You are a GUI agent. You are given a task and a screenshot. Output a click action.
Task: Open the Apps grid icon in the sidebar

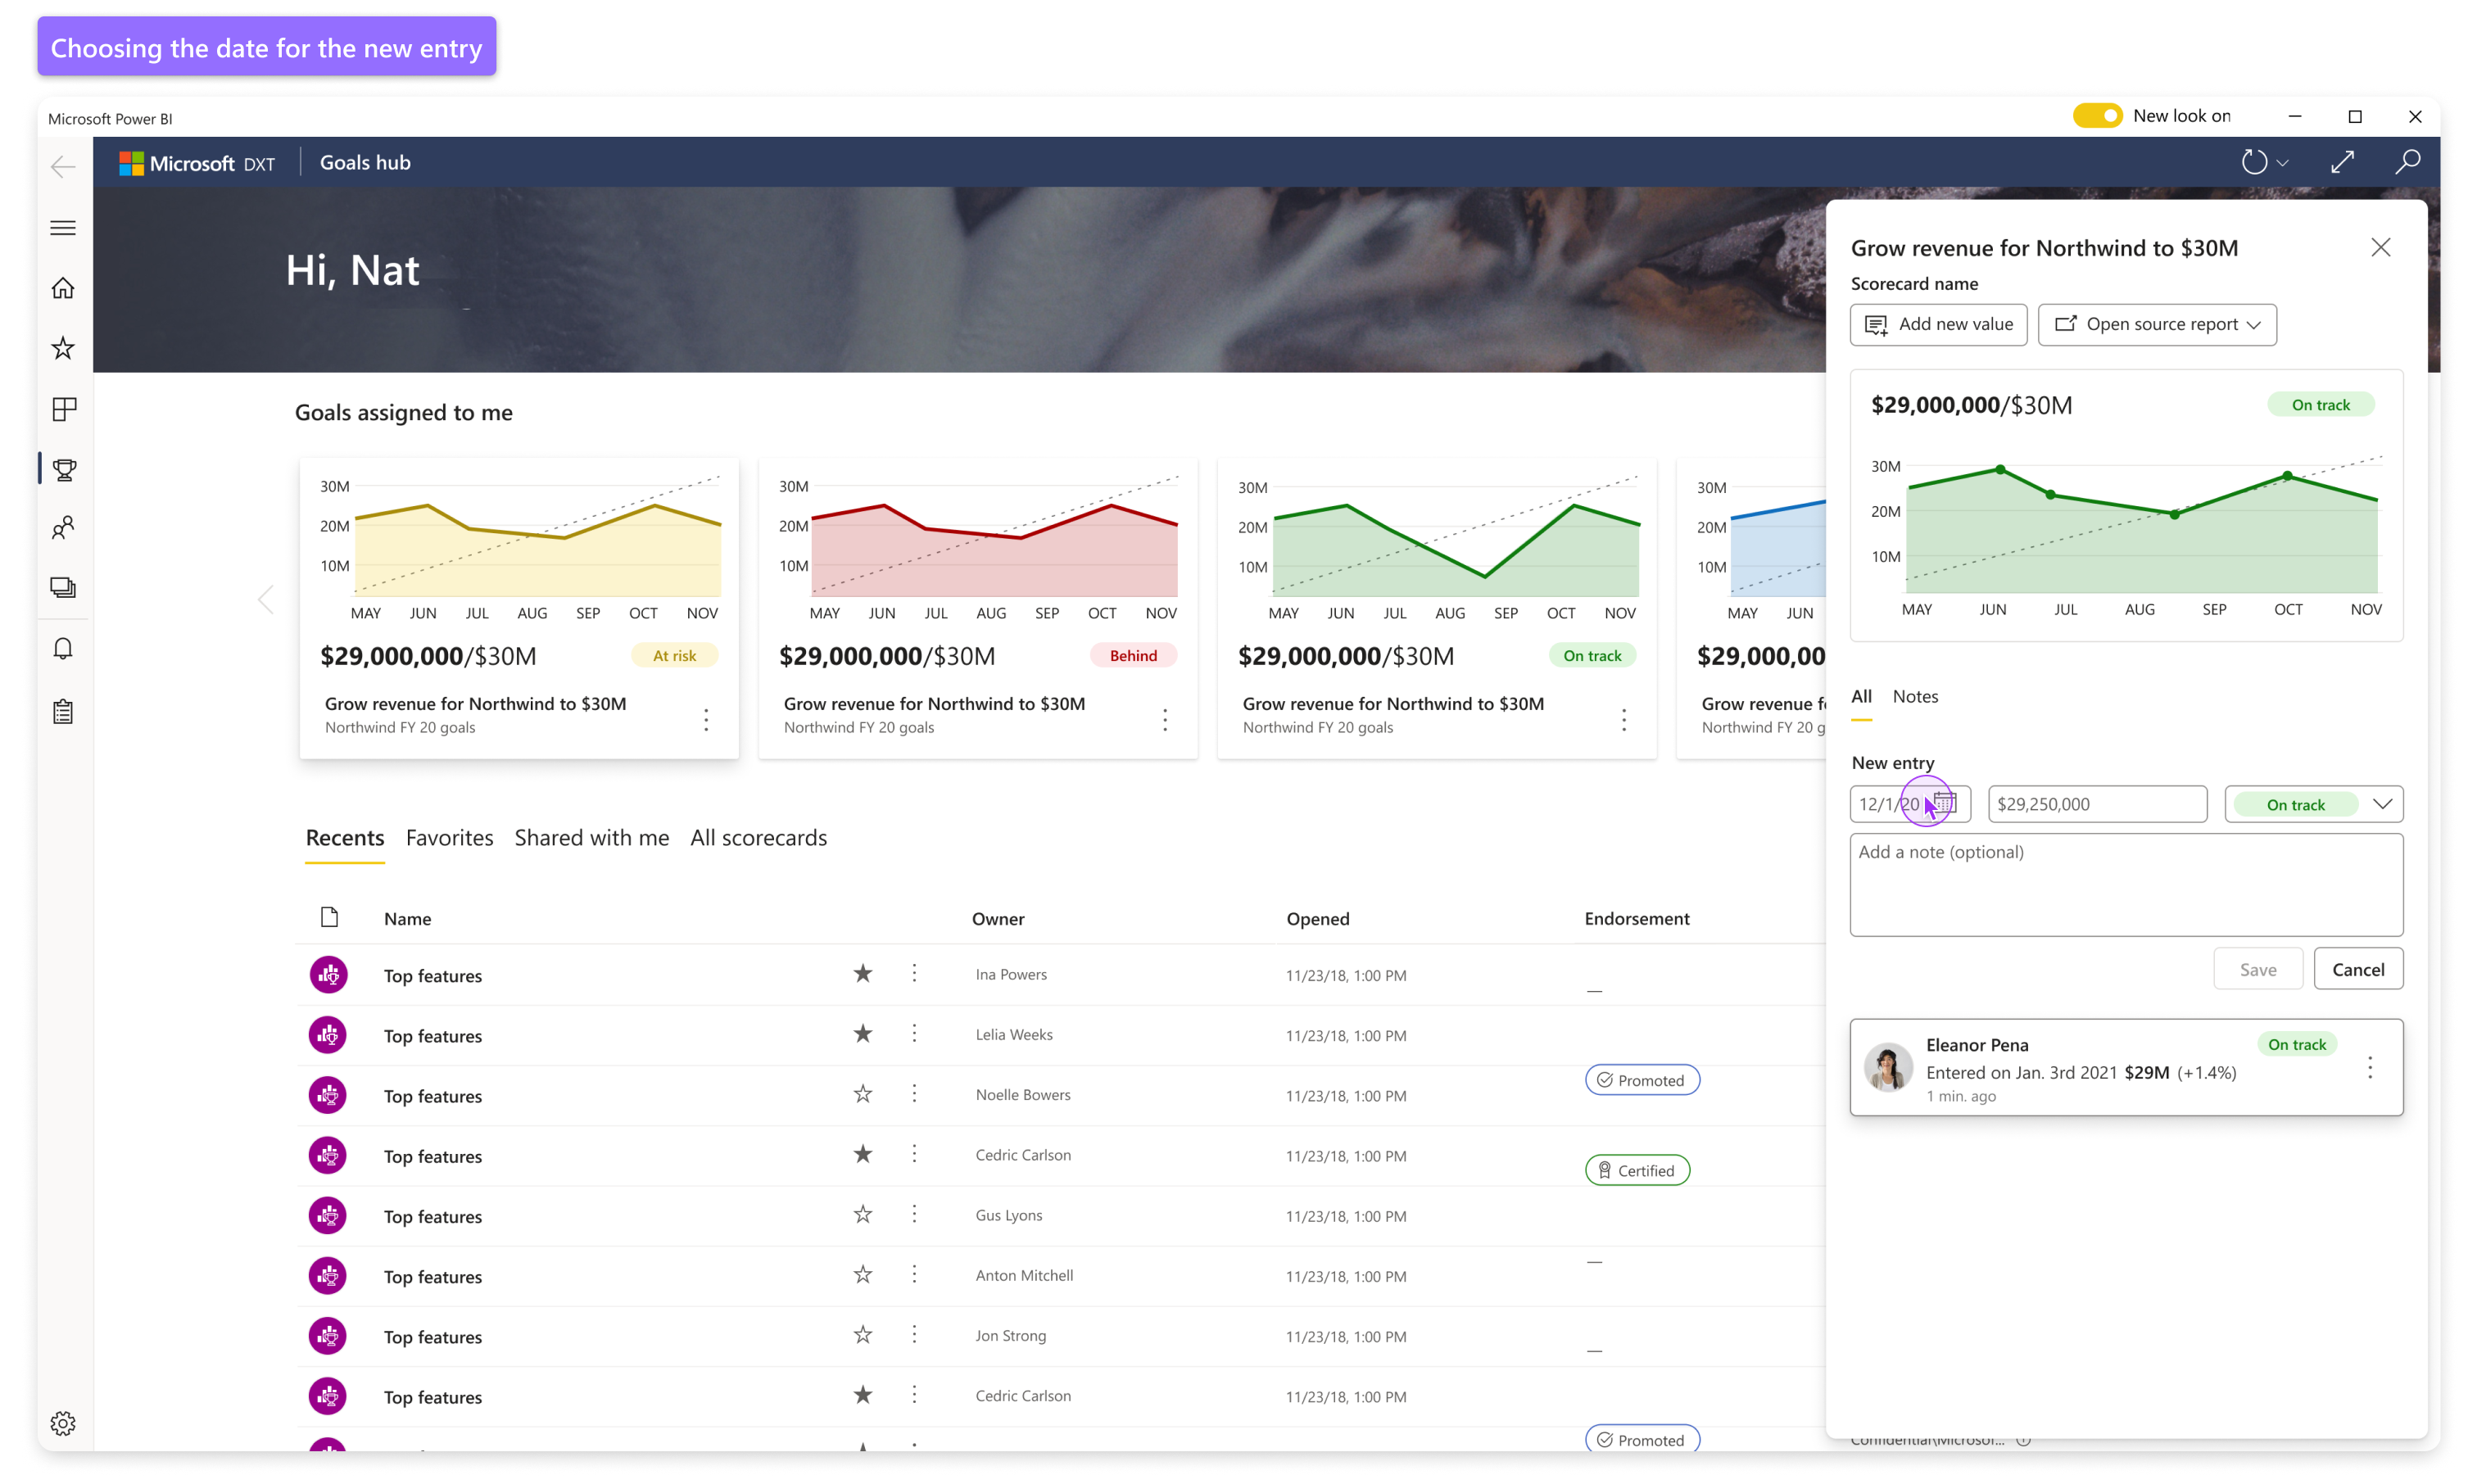tap(63, 409)
